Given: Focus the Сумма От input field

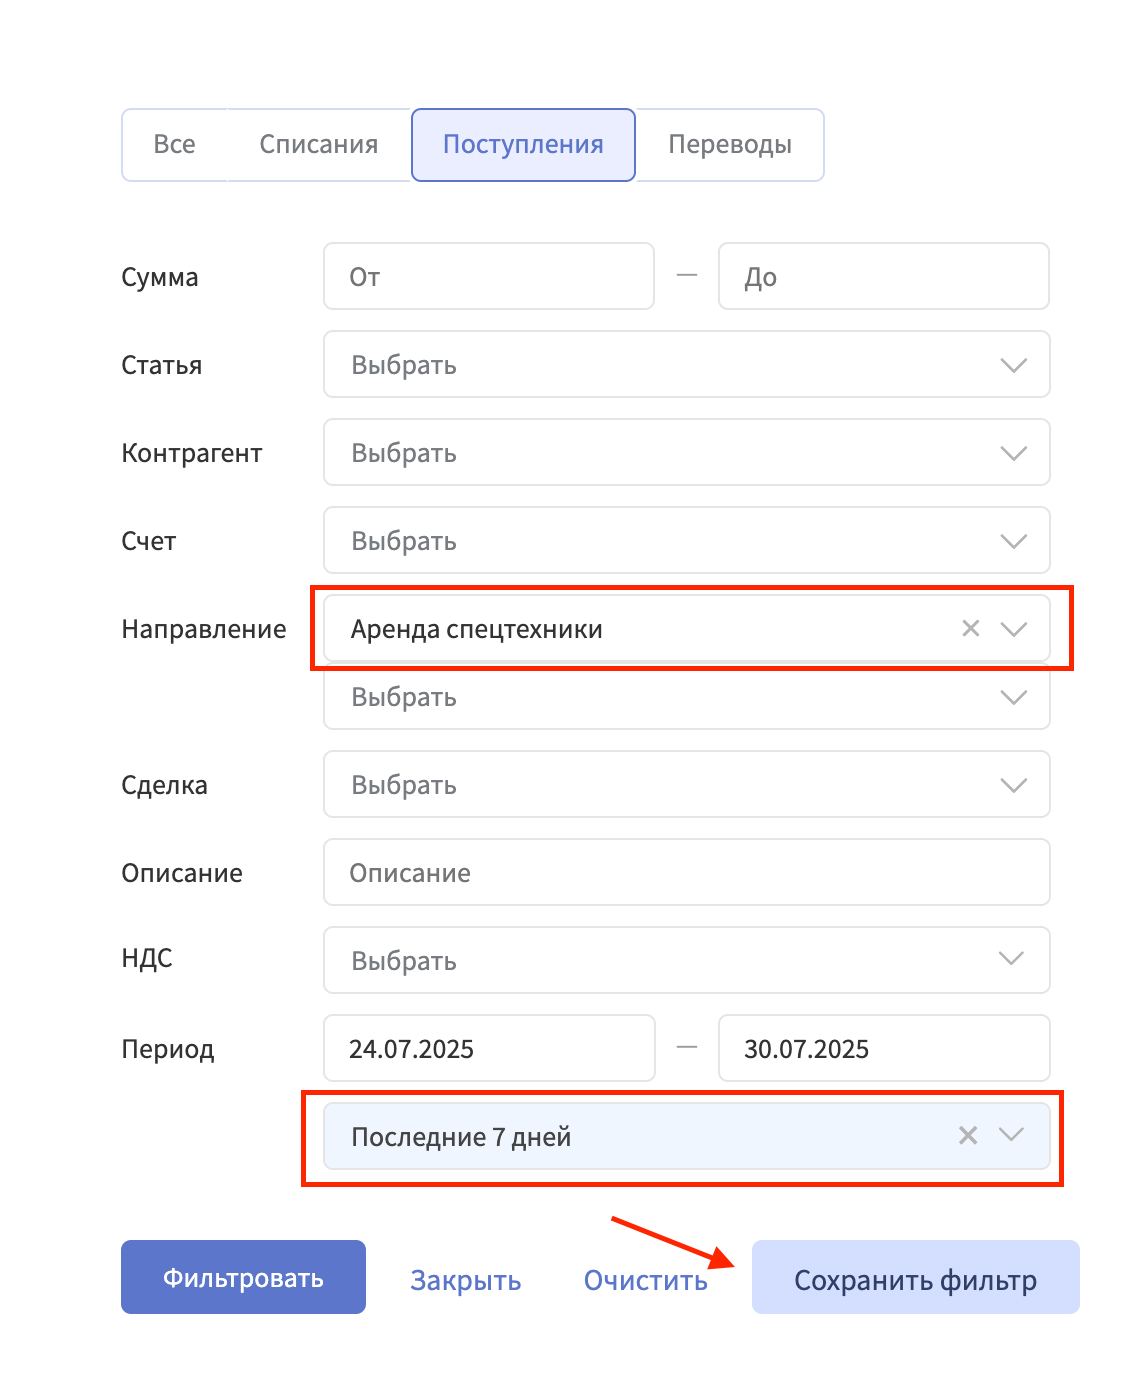Looking at the screenshot, I should (x=489, y=276).
